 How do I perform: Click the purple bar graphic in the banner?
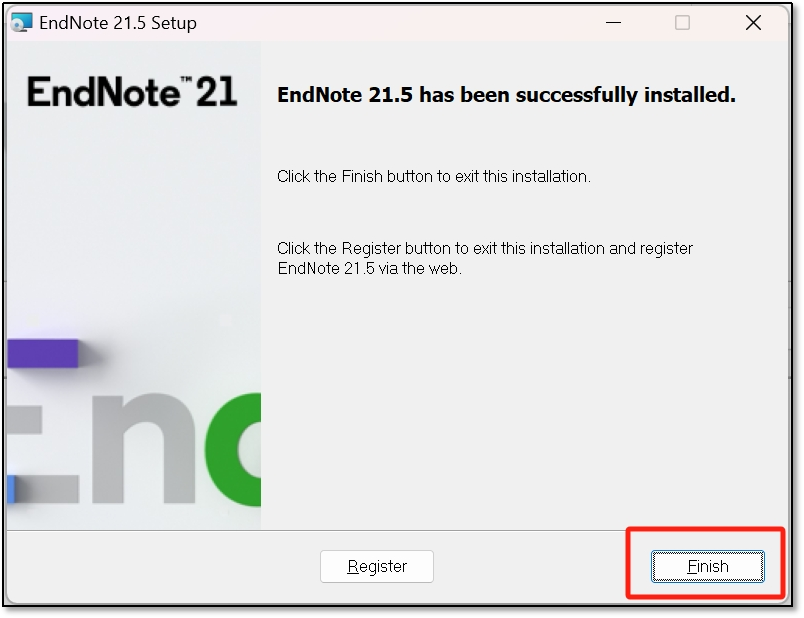tap(43, 353)
